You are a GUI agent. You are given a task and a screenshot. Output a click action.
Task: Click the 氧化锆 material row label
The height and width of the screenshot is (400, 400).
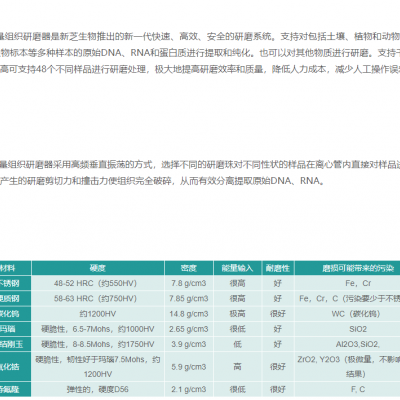(15, 367)
